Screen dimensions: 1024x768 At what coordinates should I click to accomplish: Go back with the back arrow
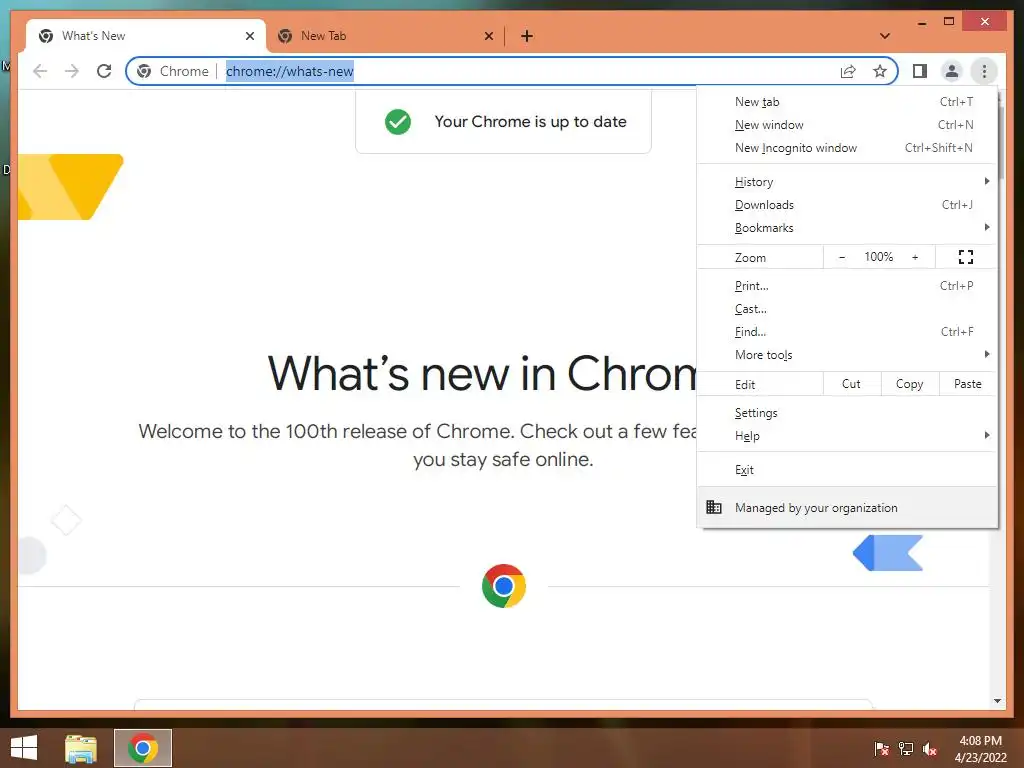pyautogui.click(x=40, y=71)
